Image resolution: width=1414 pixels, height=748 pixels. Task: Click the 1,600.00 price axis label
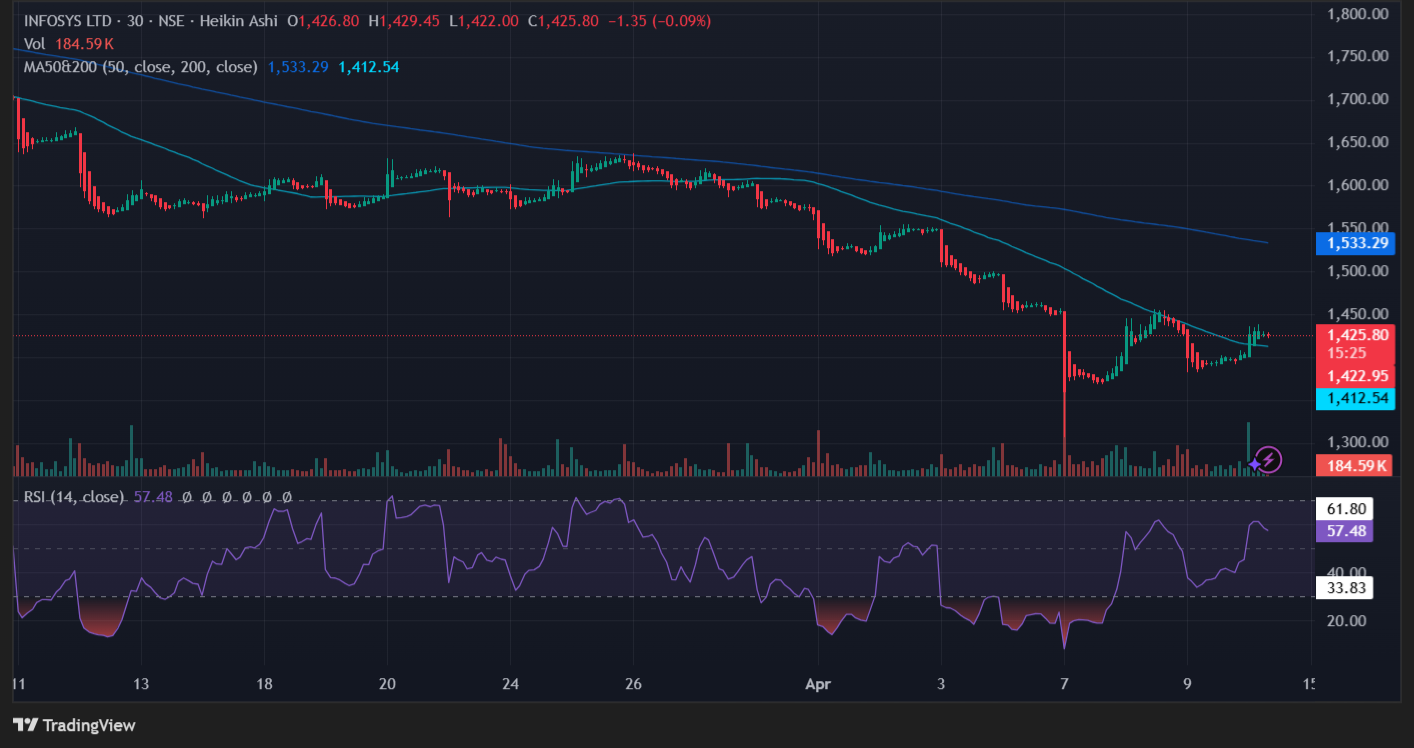click(x=1358, y=185)
